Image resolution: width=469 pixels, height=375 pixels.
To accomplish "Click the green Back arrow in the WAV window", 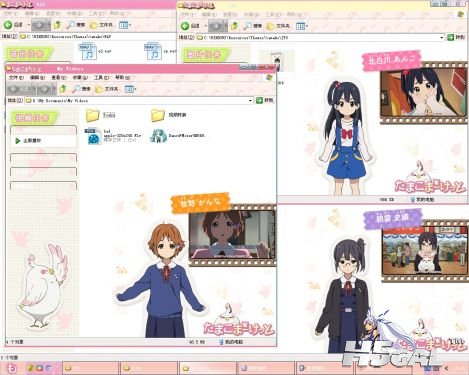I will click(8, 25).
